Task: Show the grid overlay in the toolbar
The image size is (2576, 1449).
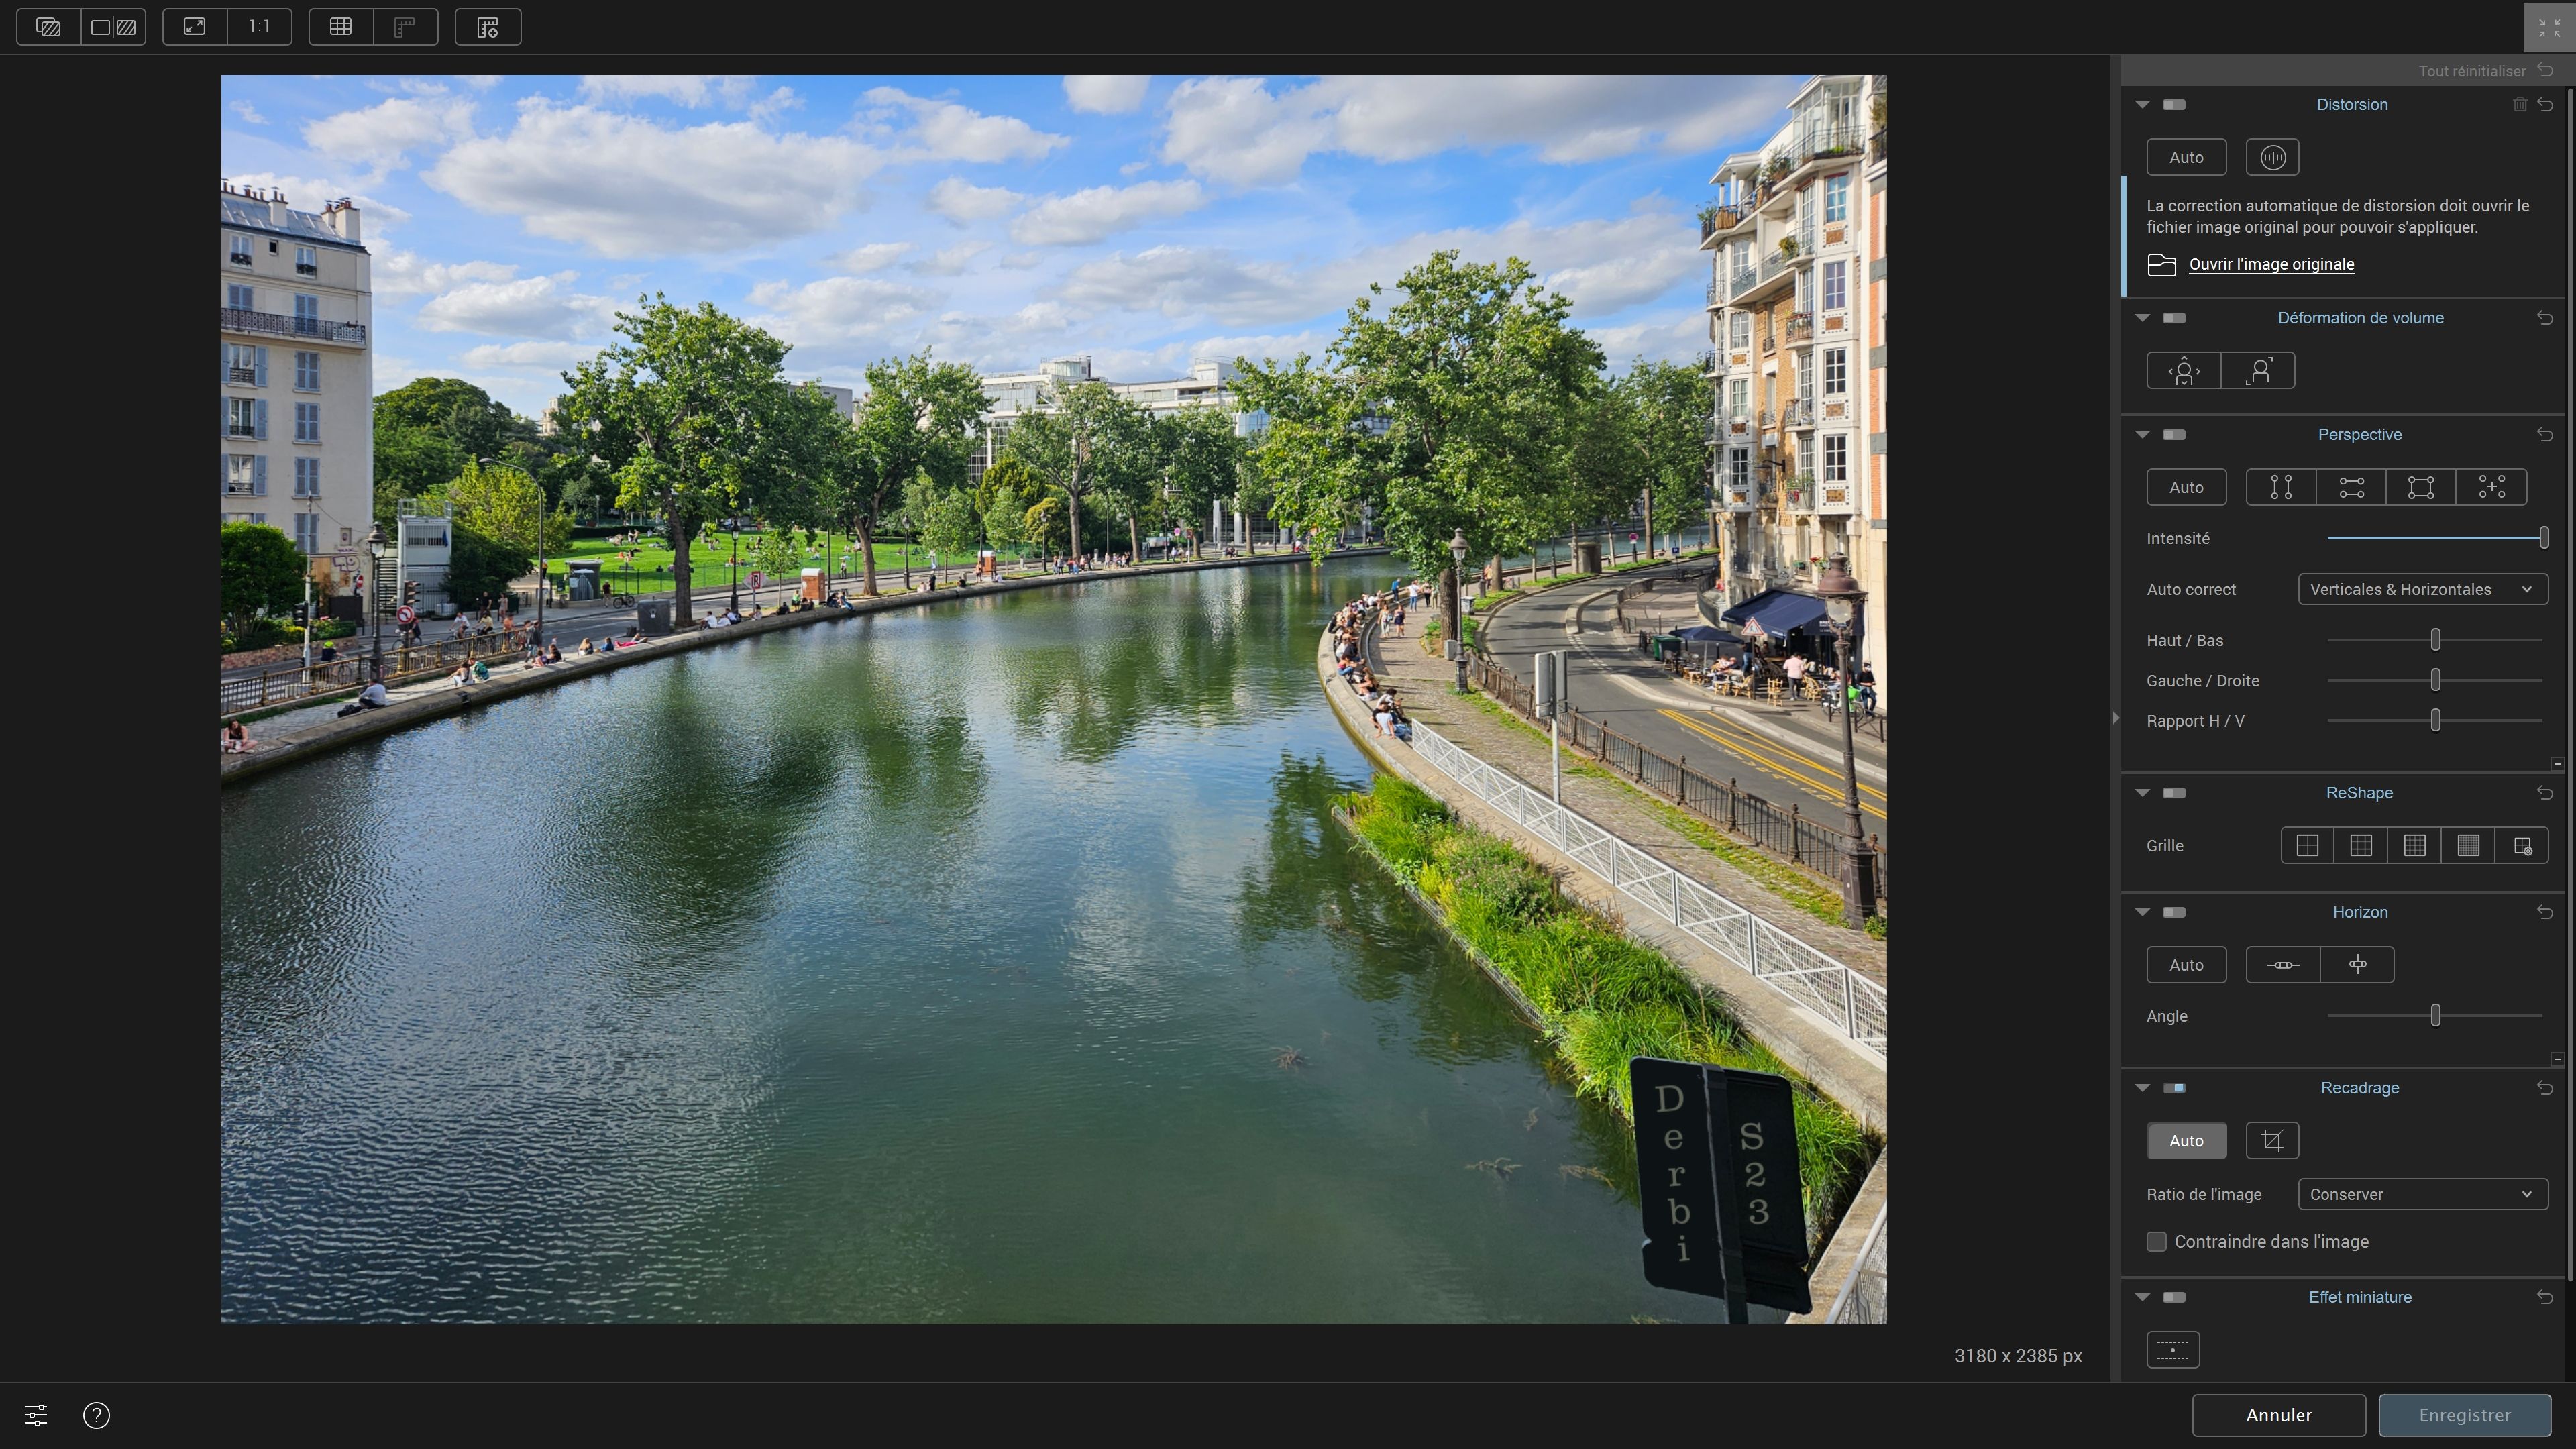Action: [x=340, y=27]
